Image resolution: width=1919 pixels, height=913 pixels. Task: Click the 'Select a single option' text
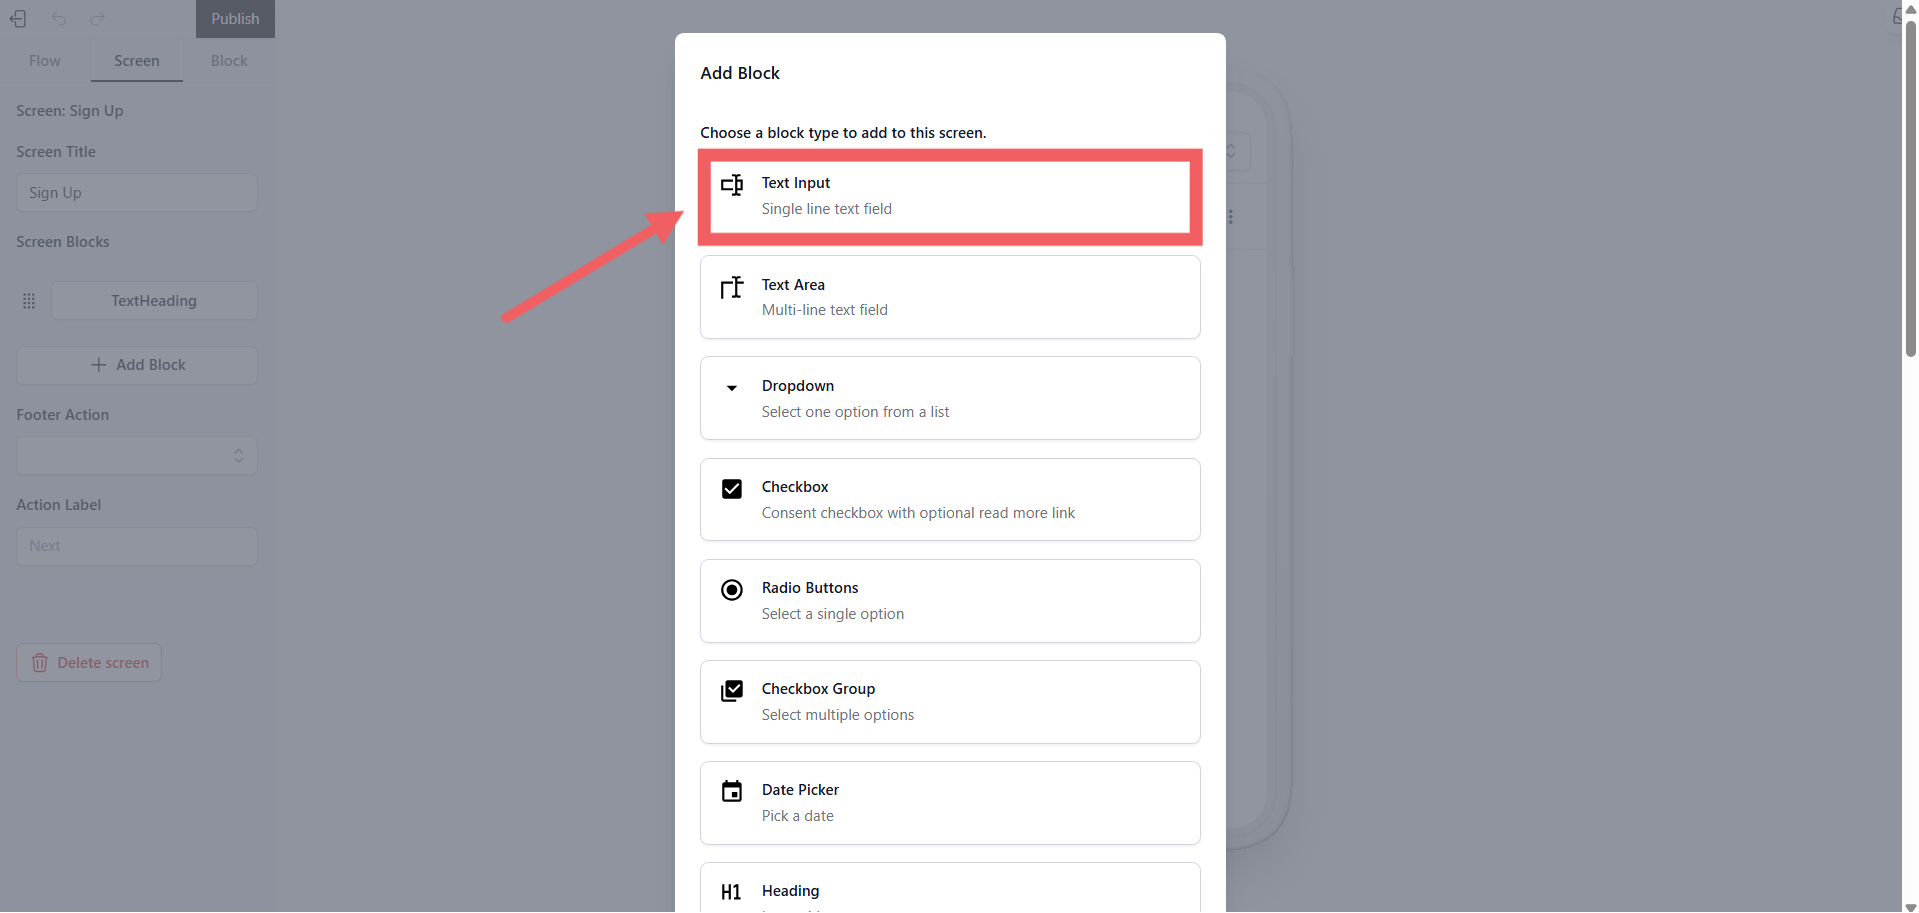pos(833,614)
